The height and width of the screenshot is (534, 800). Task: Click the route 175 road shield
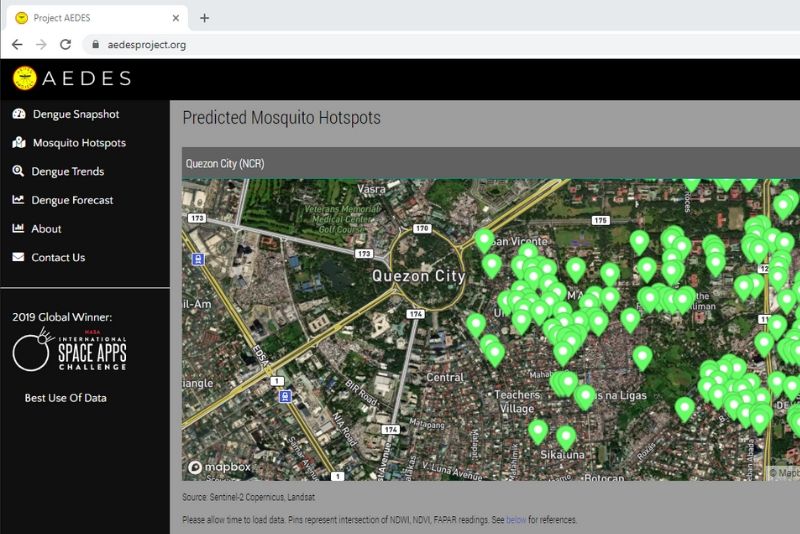click(x=601, y=220)
